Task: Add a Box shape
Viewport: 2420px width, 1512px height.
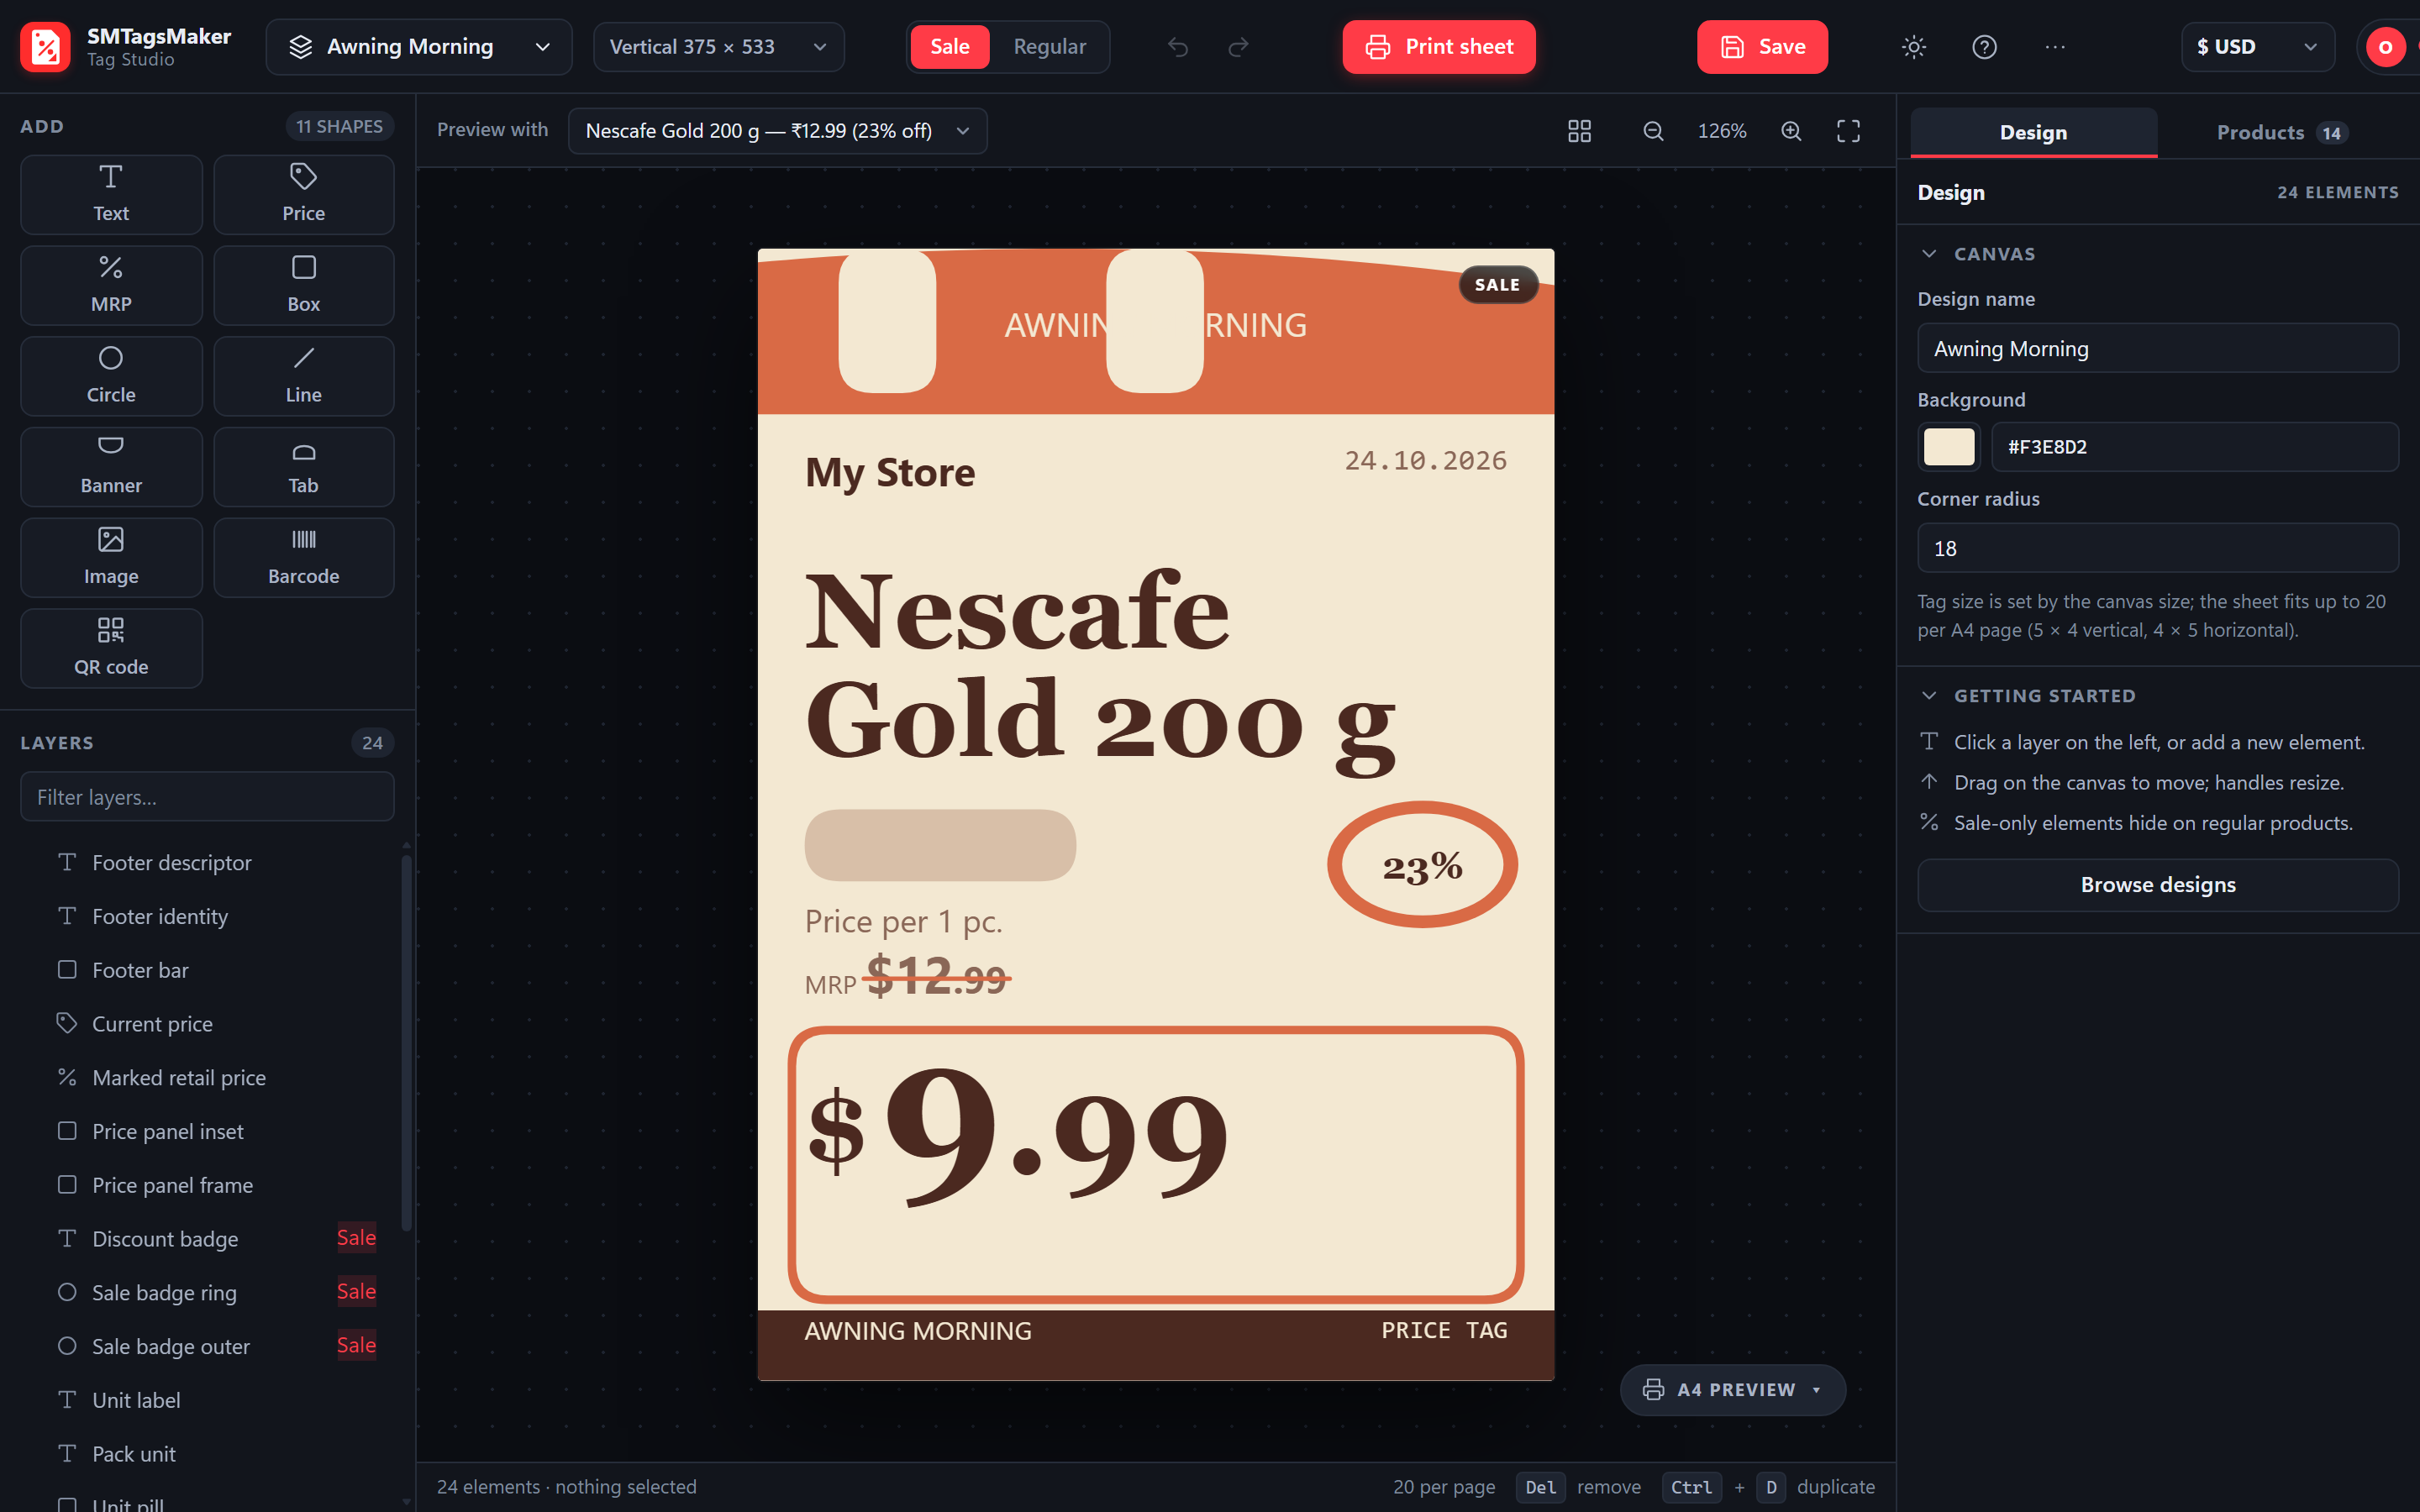Action: pos(303,285)
